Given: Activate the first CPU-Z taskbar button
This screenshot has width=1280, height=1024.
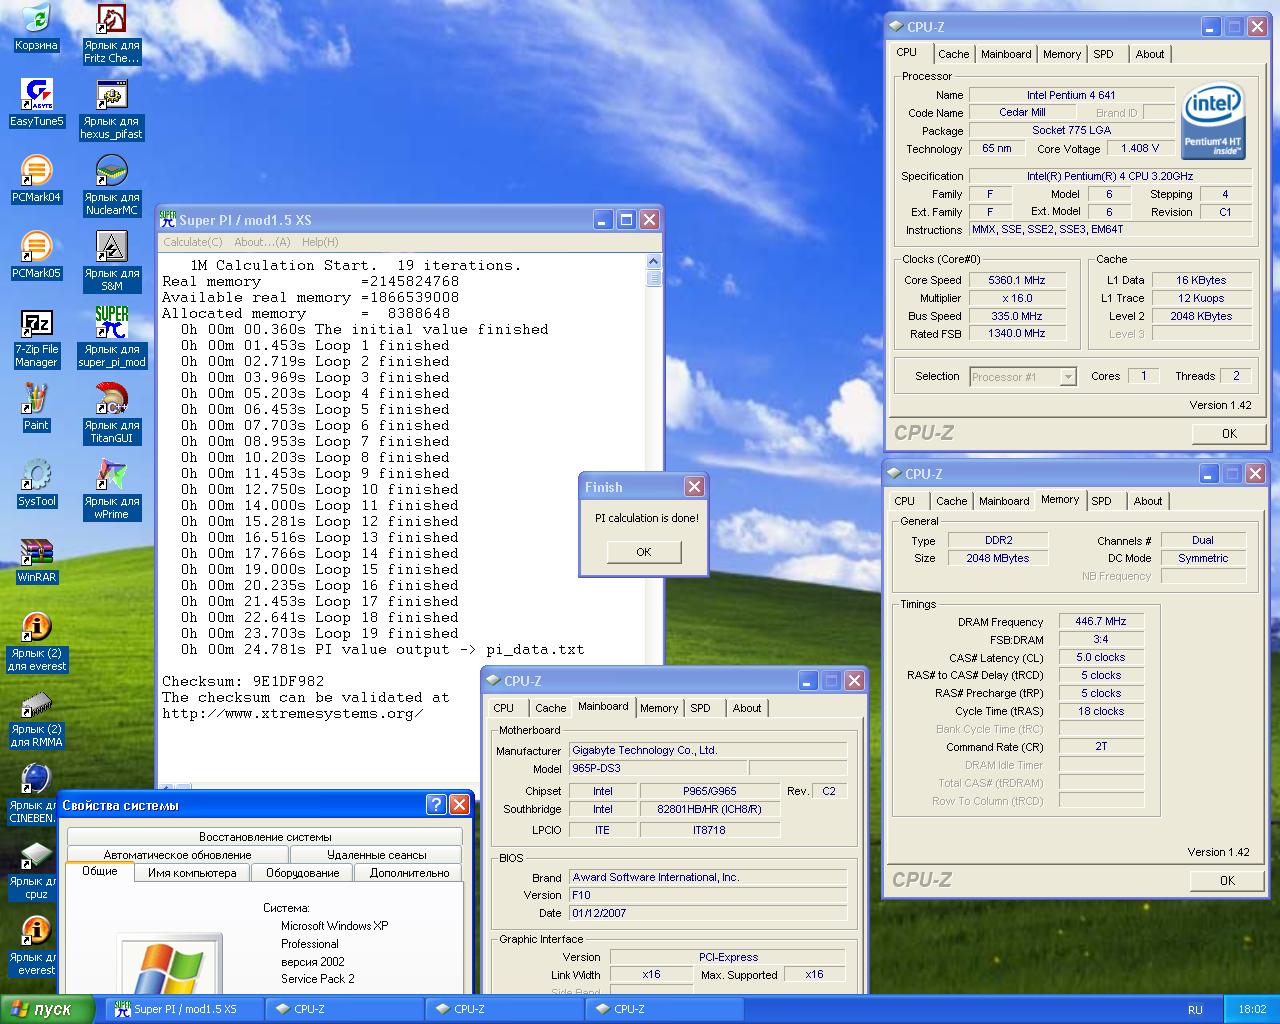Looking at the screenshot, I should tap(344, 1009).
